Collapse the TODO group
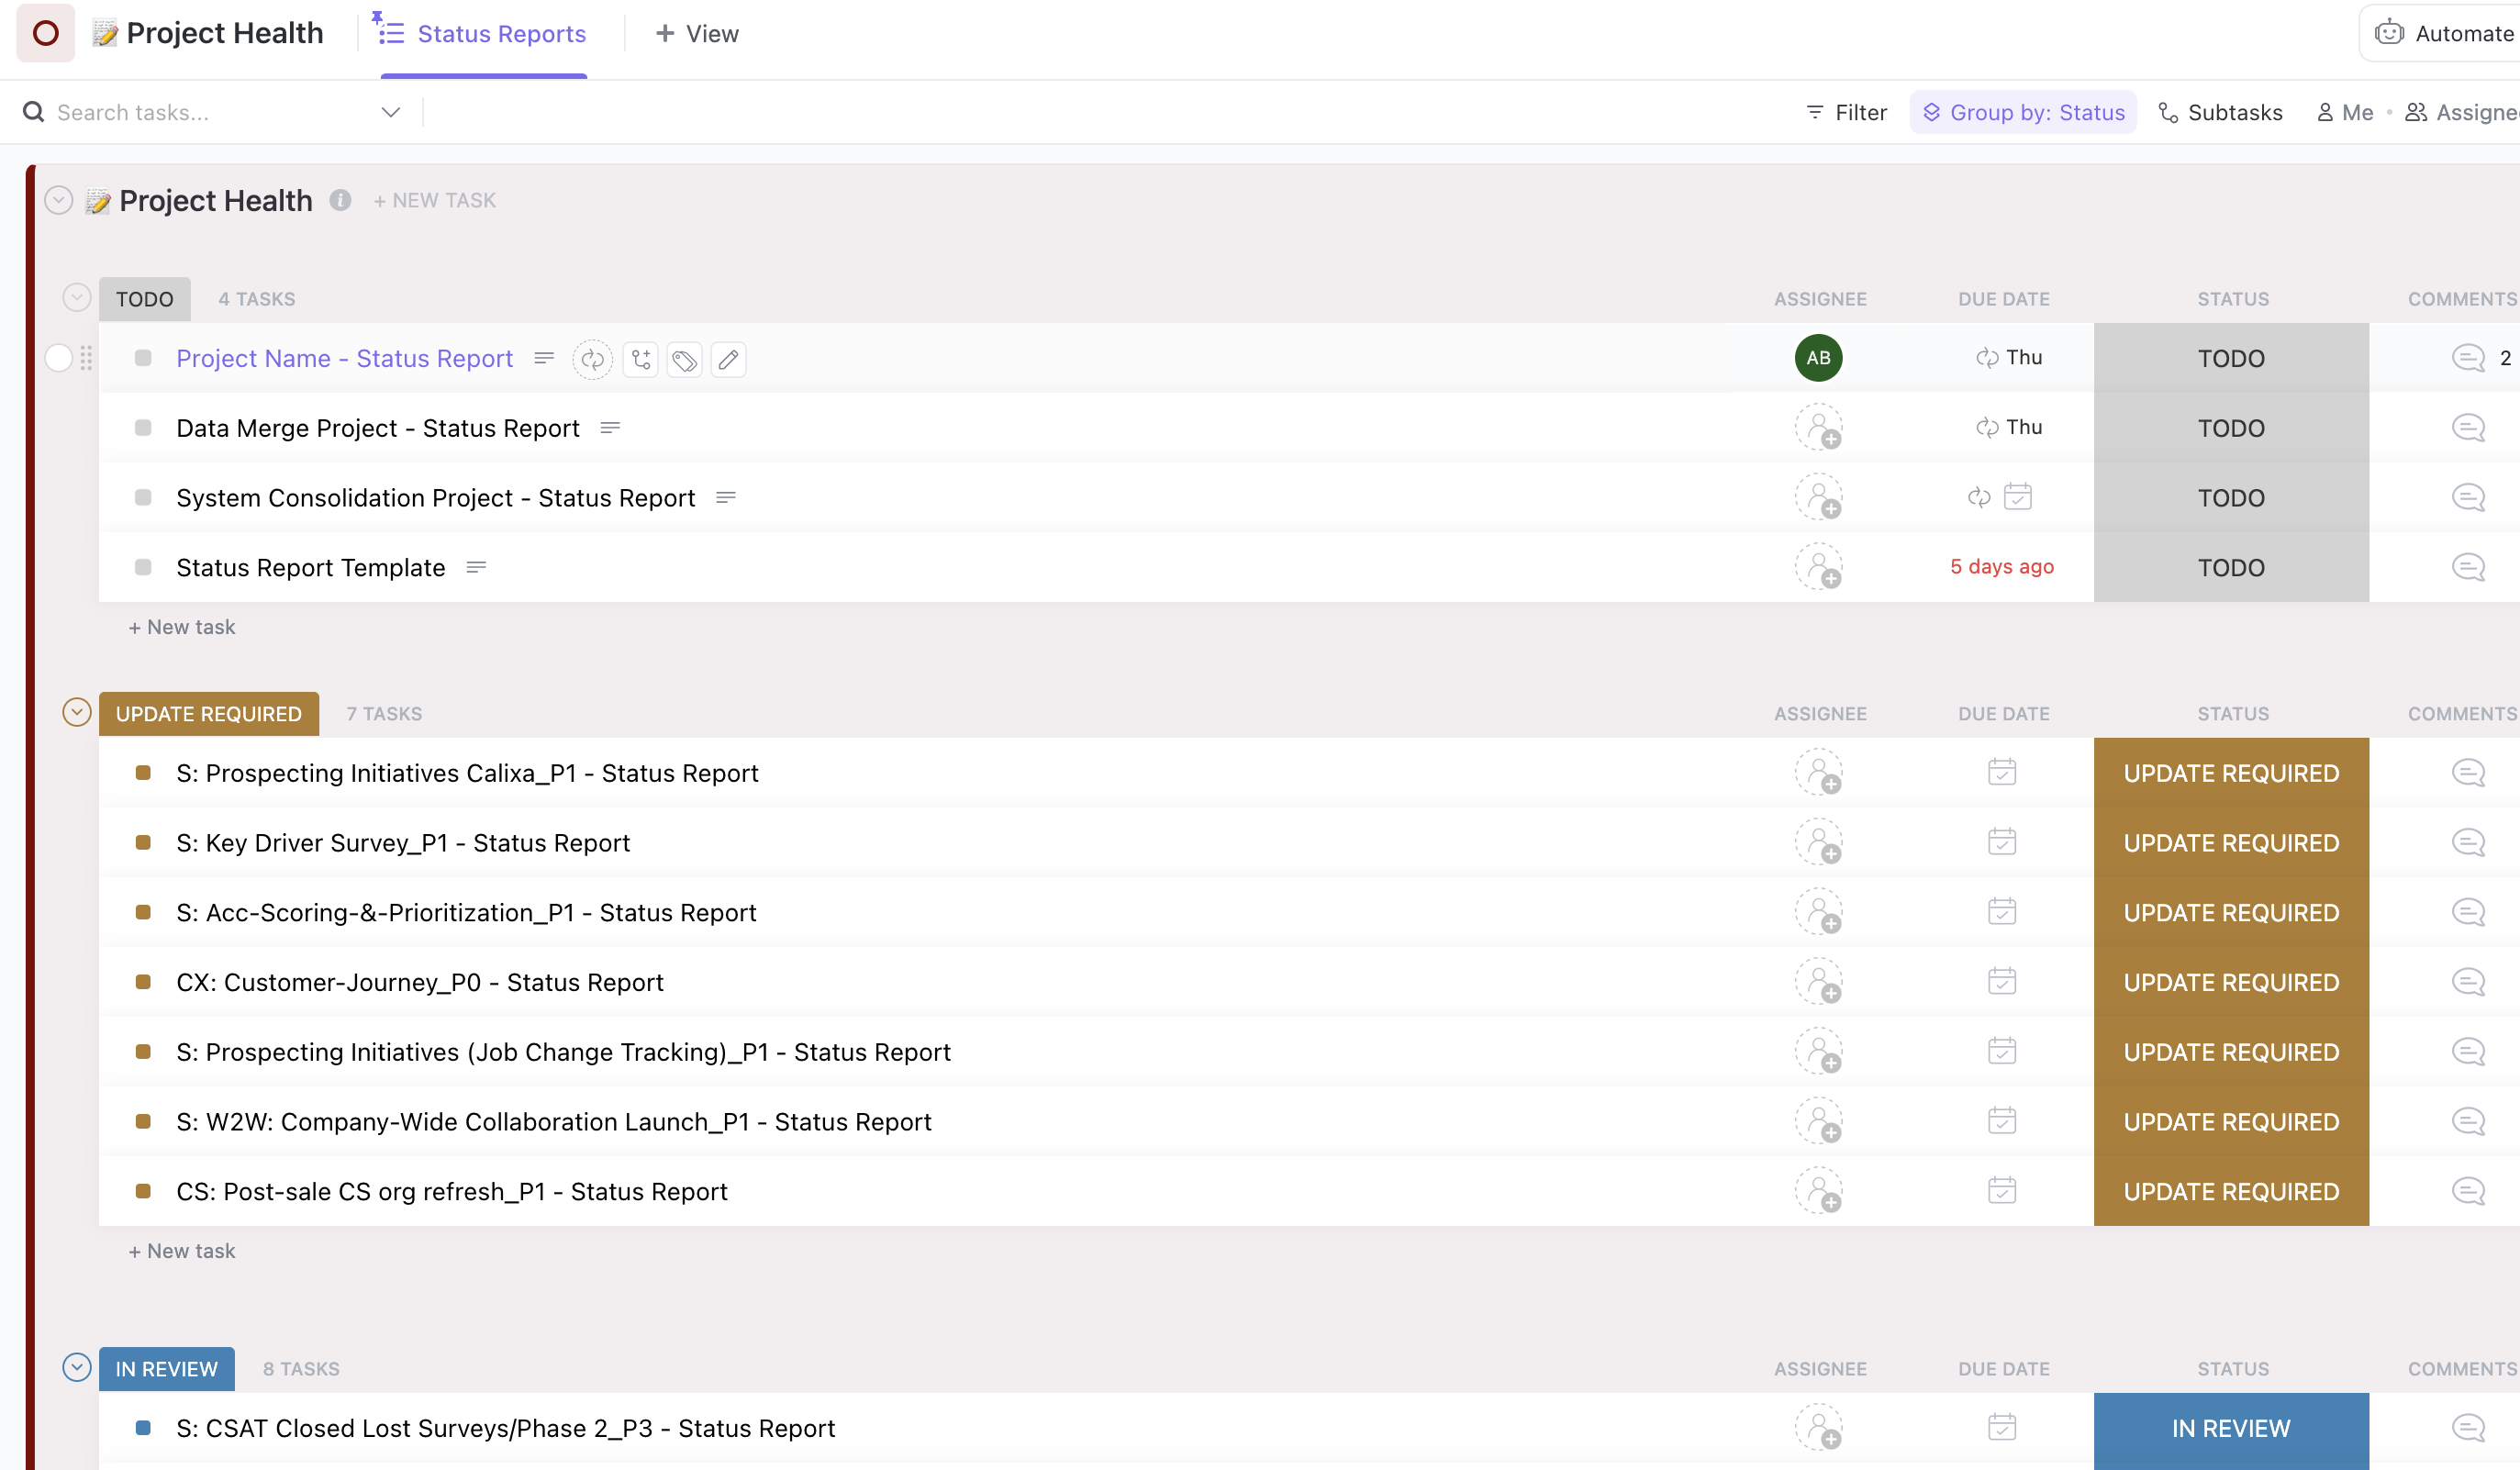This screenshot has height=1470, width=2520. pyautogui.click(x=77, y=298)
